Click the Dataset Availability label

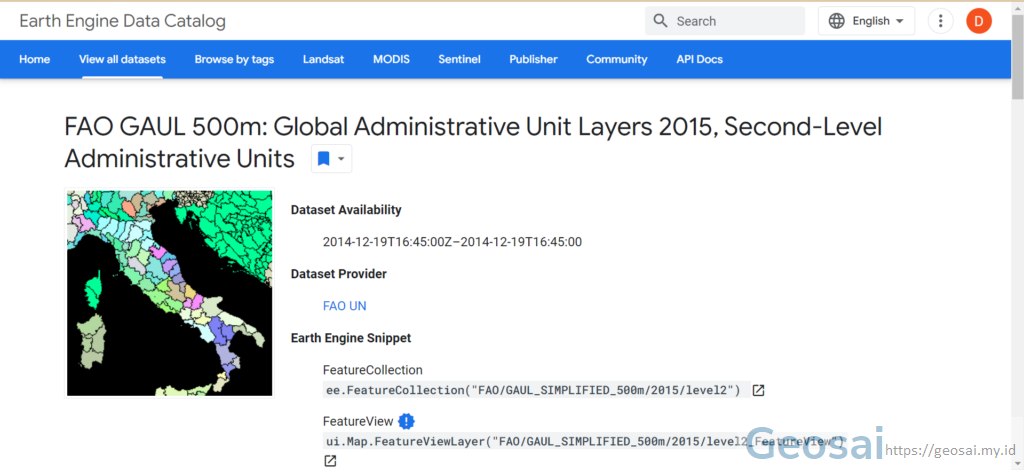pyautogui.click(x=346, y=210)
